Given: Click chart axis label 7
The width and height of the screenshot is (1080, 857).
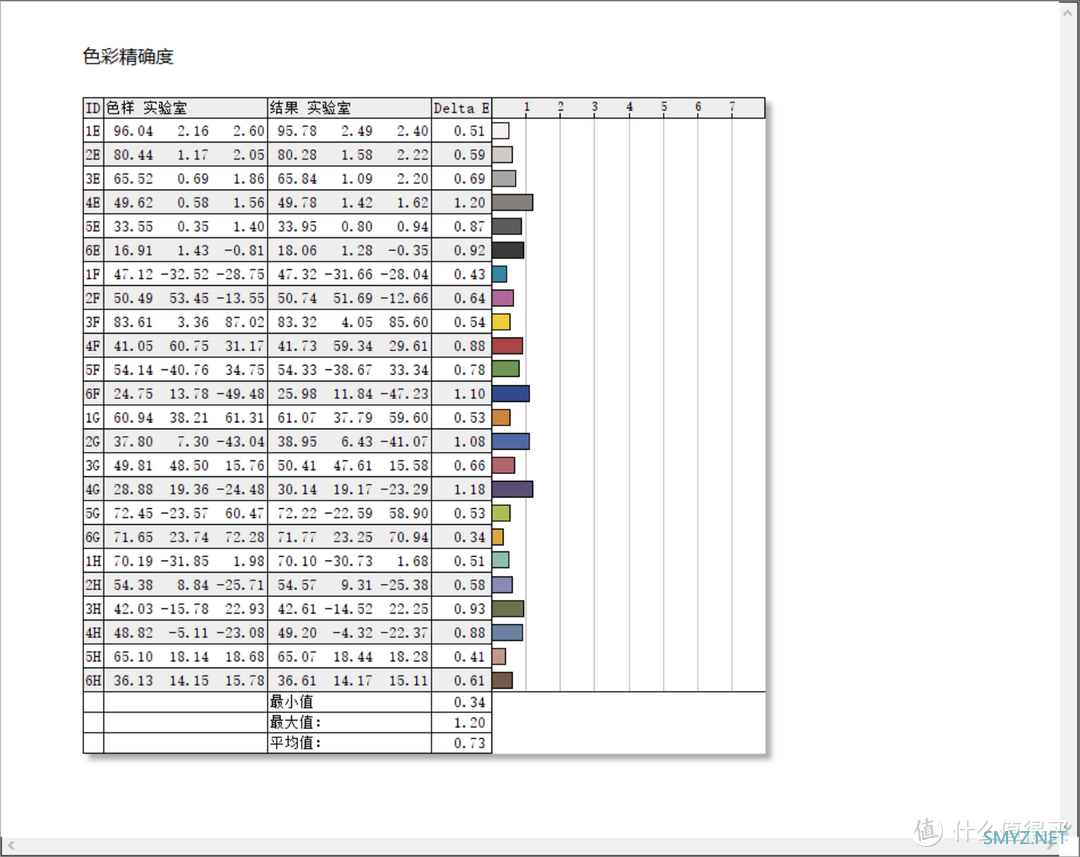Looking at the screenshot, I should point(732,107).
